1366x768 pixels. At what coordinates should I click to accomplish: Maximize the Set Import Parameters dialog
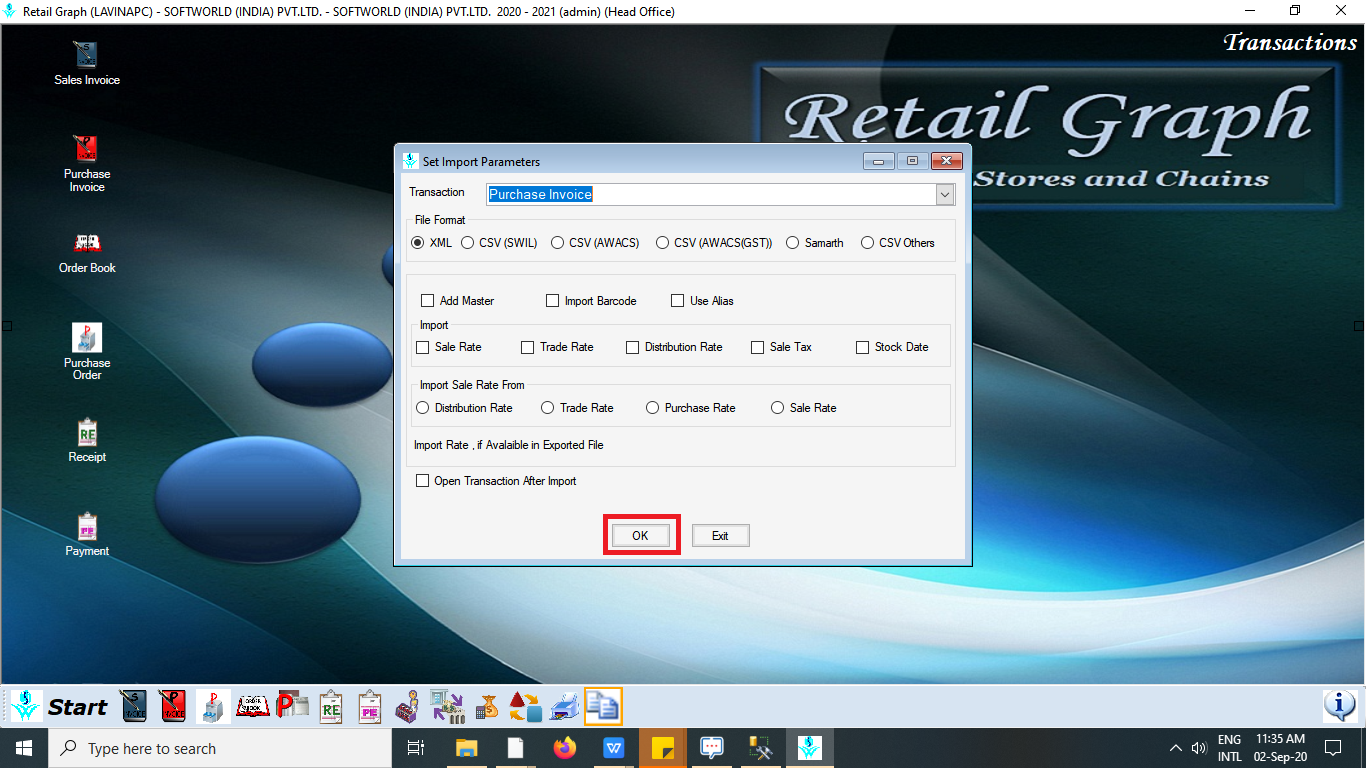(x=913, y=161)
